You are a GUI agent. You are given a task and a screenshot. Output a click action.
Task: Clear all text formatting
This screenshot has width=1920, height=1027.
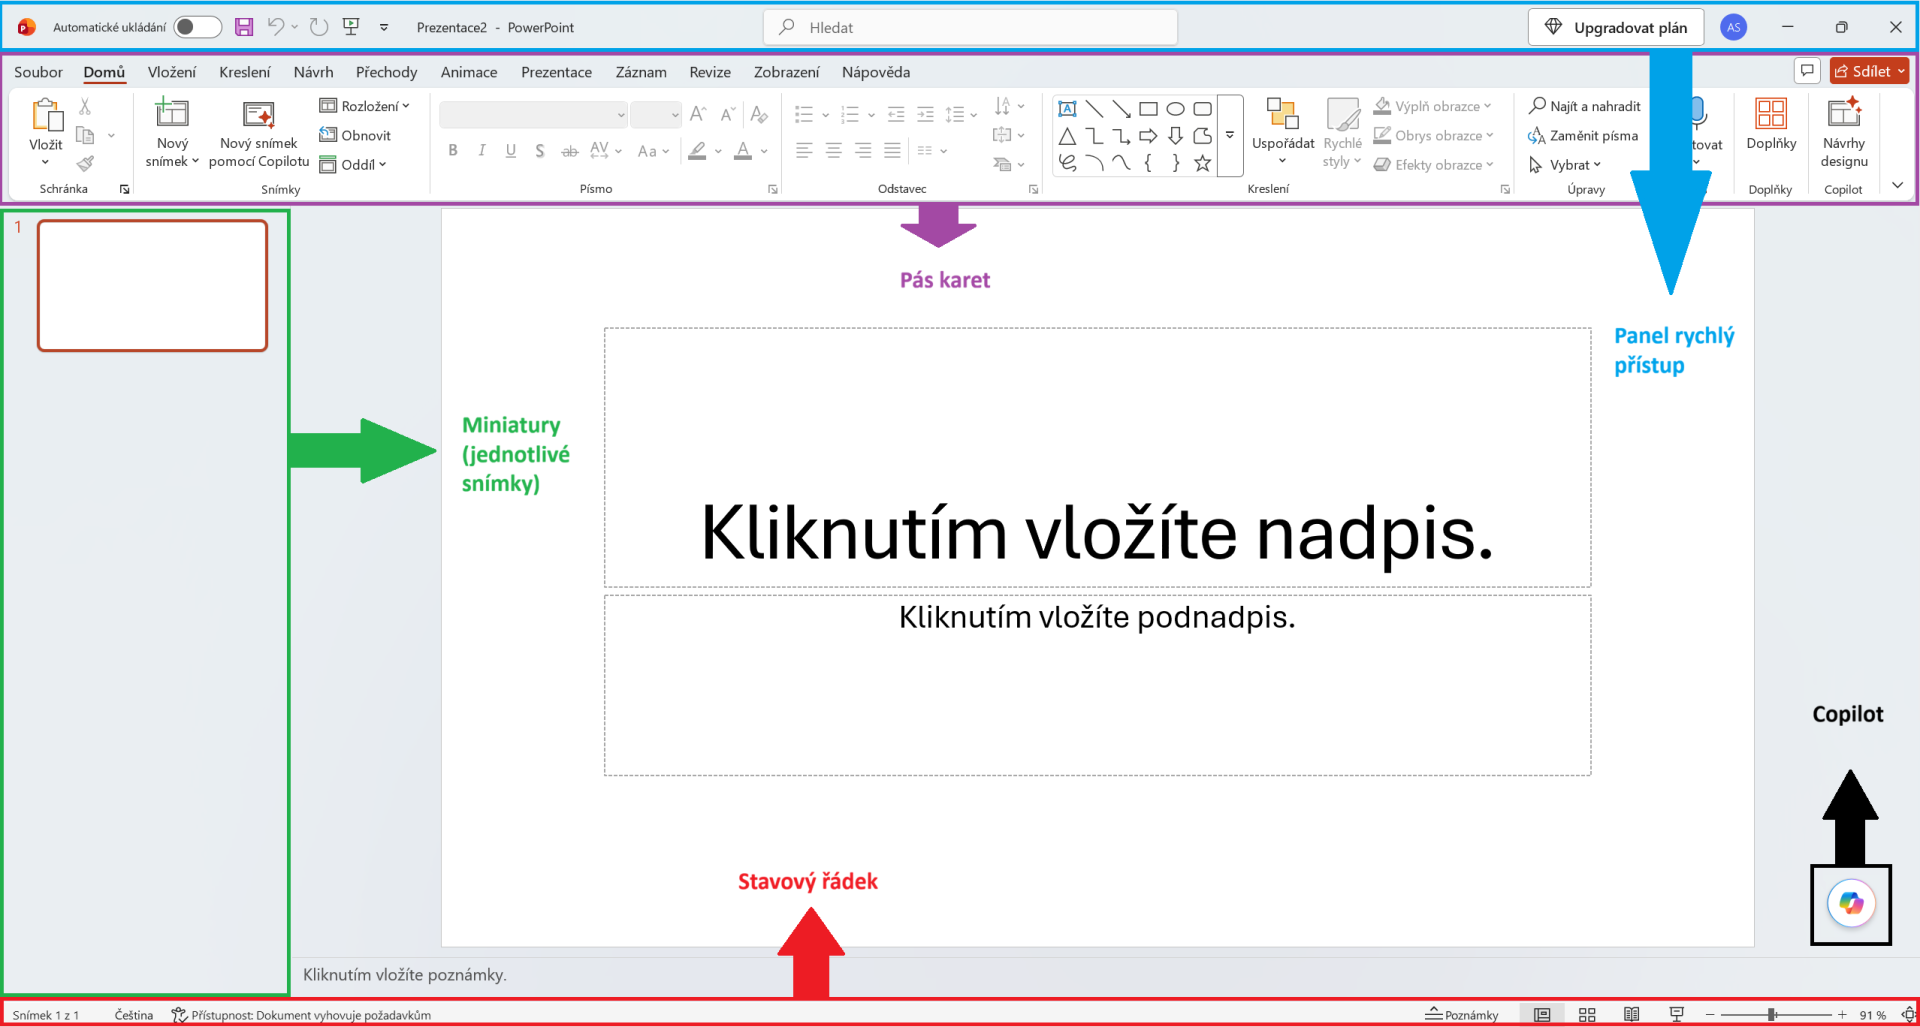point(759,114)
